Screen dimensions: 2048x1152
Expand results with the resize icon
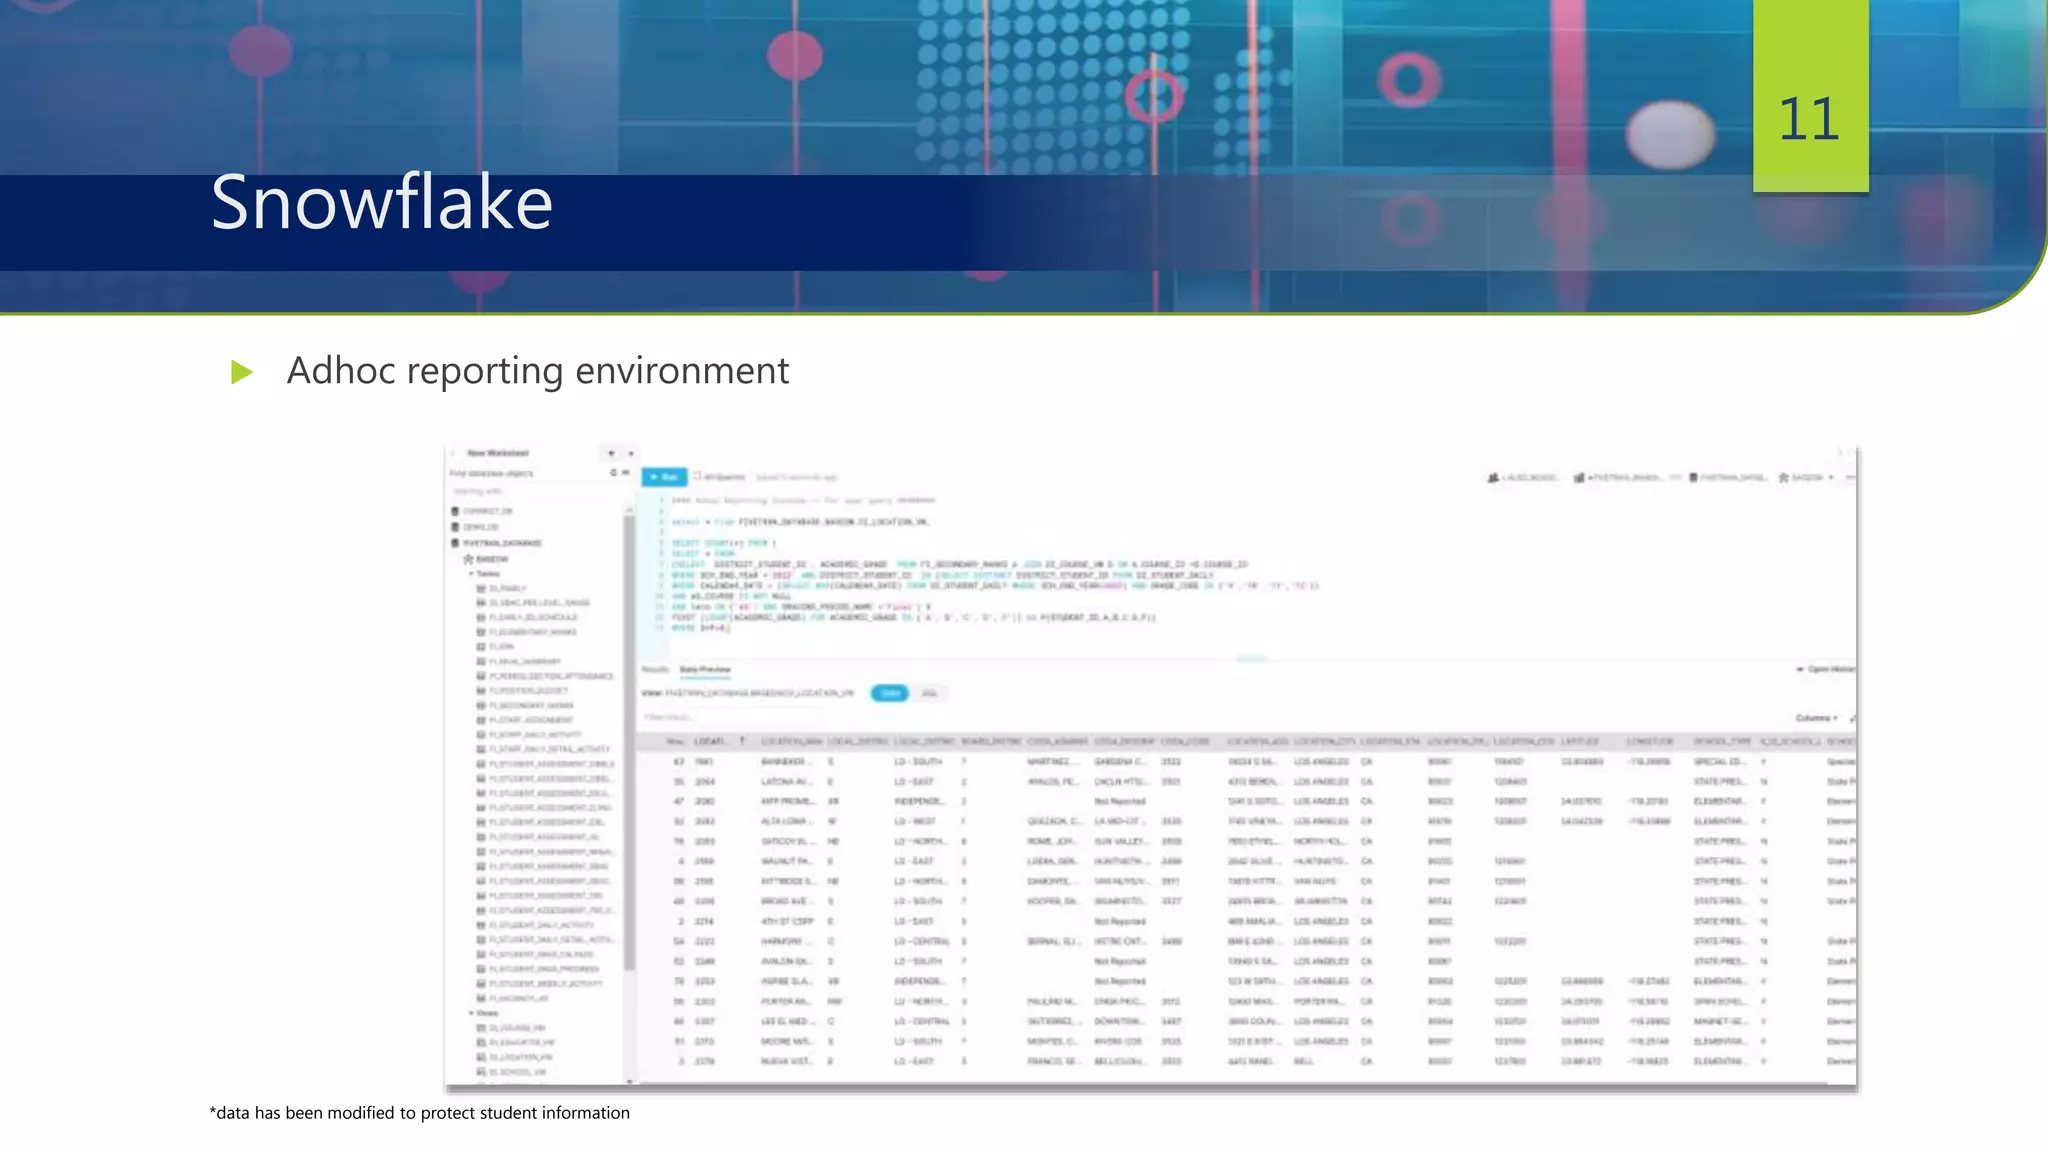[x=1852, y=718]
